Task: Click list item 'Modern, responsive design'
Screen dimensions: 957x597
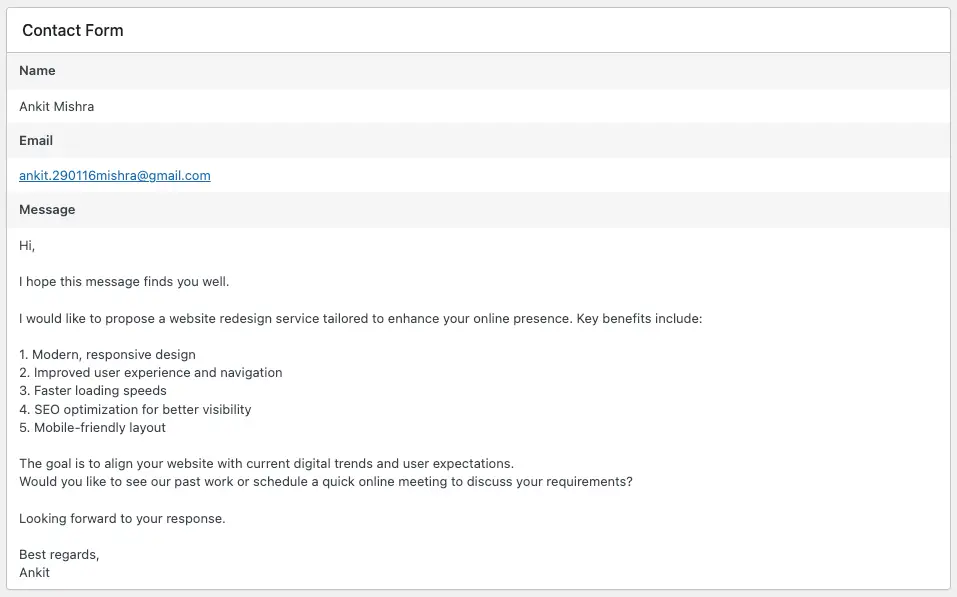Action: pyautogui.click(x=108, y=355)
